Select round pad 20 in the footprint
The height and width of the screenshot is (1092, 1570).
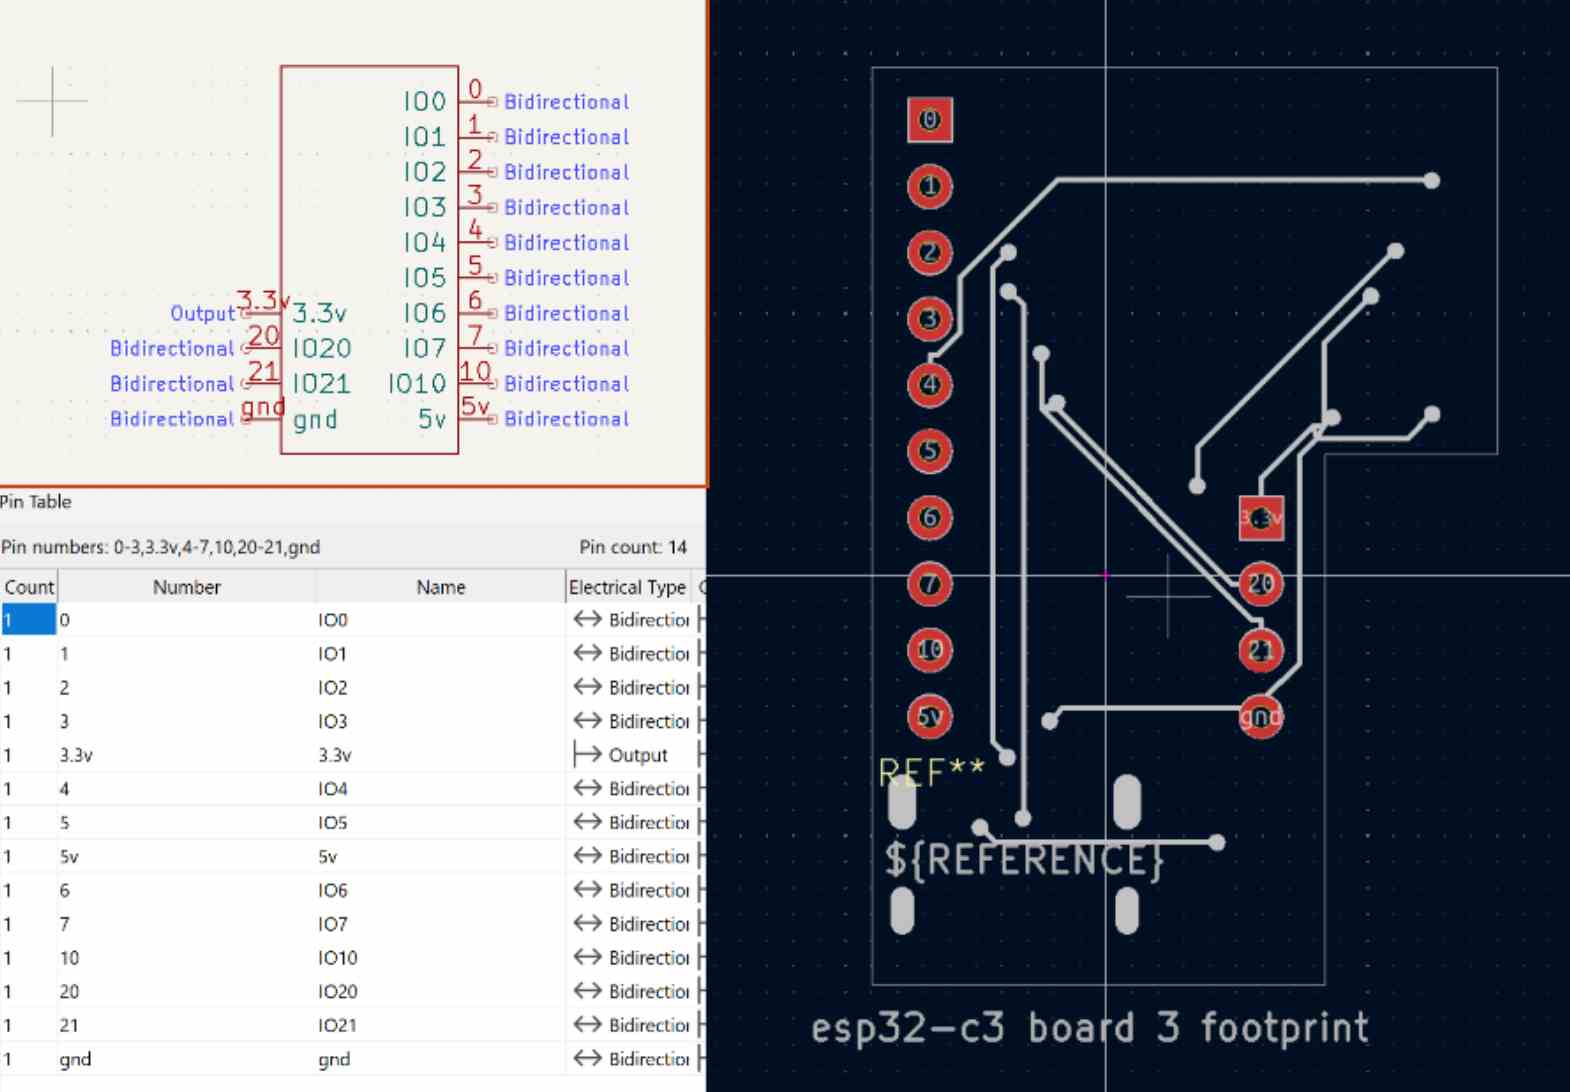point(1261,584)
